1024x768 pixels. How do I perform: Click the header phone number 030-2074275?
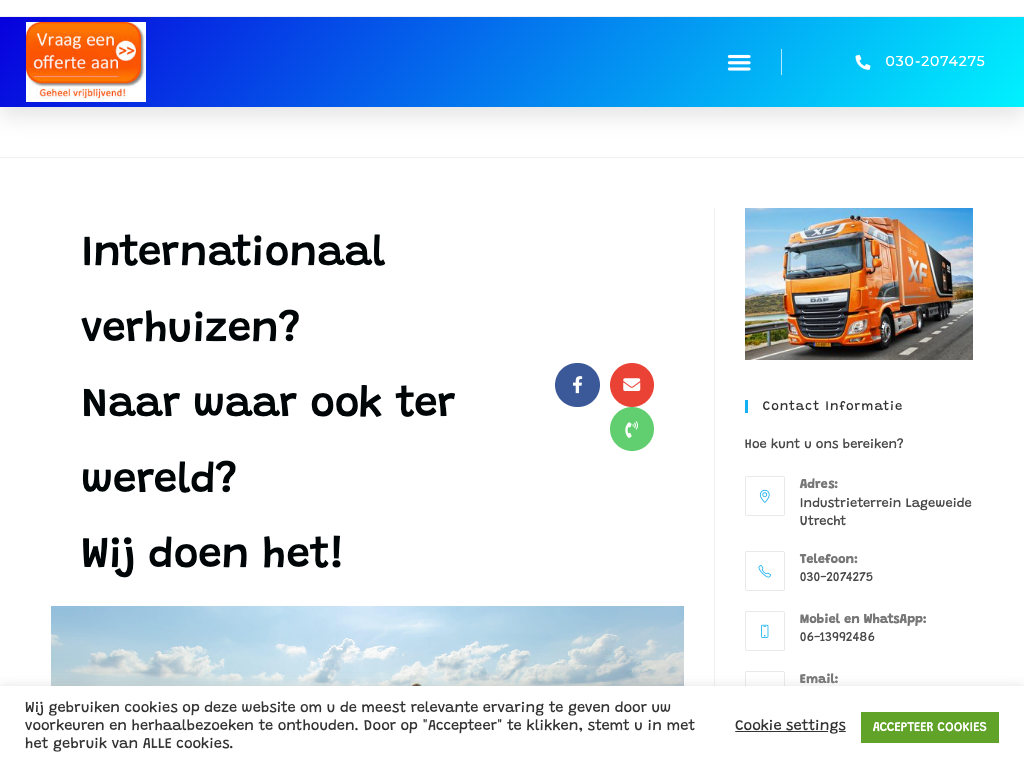pyautogui.click(x=934, y=62)
